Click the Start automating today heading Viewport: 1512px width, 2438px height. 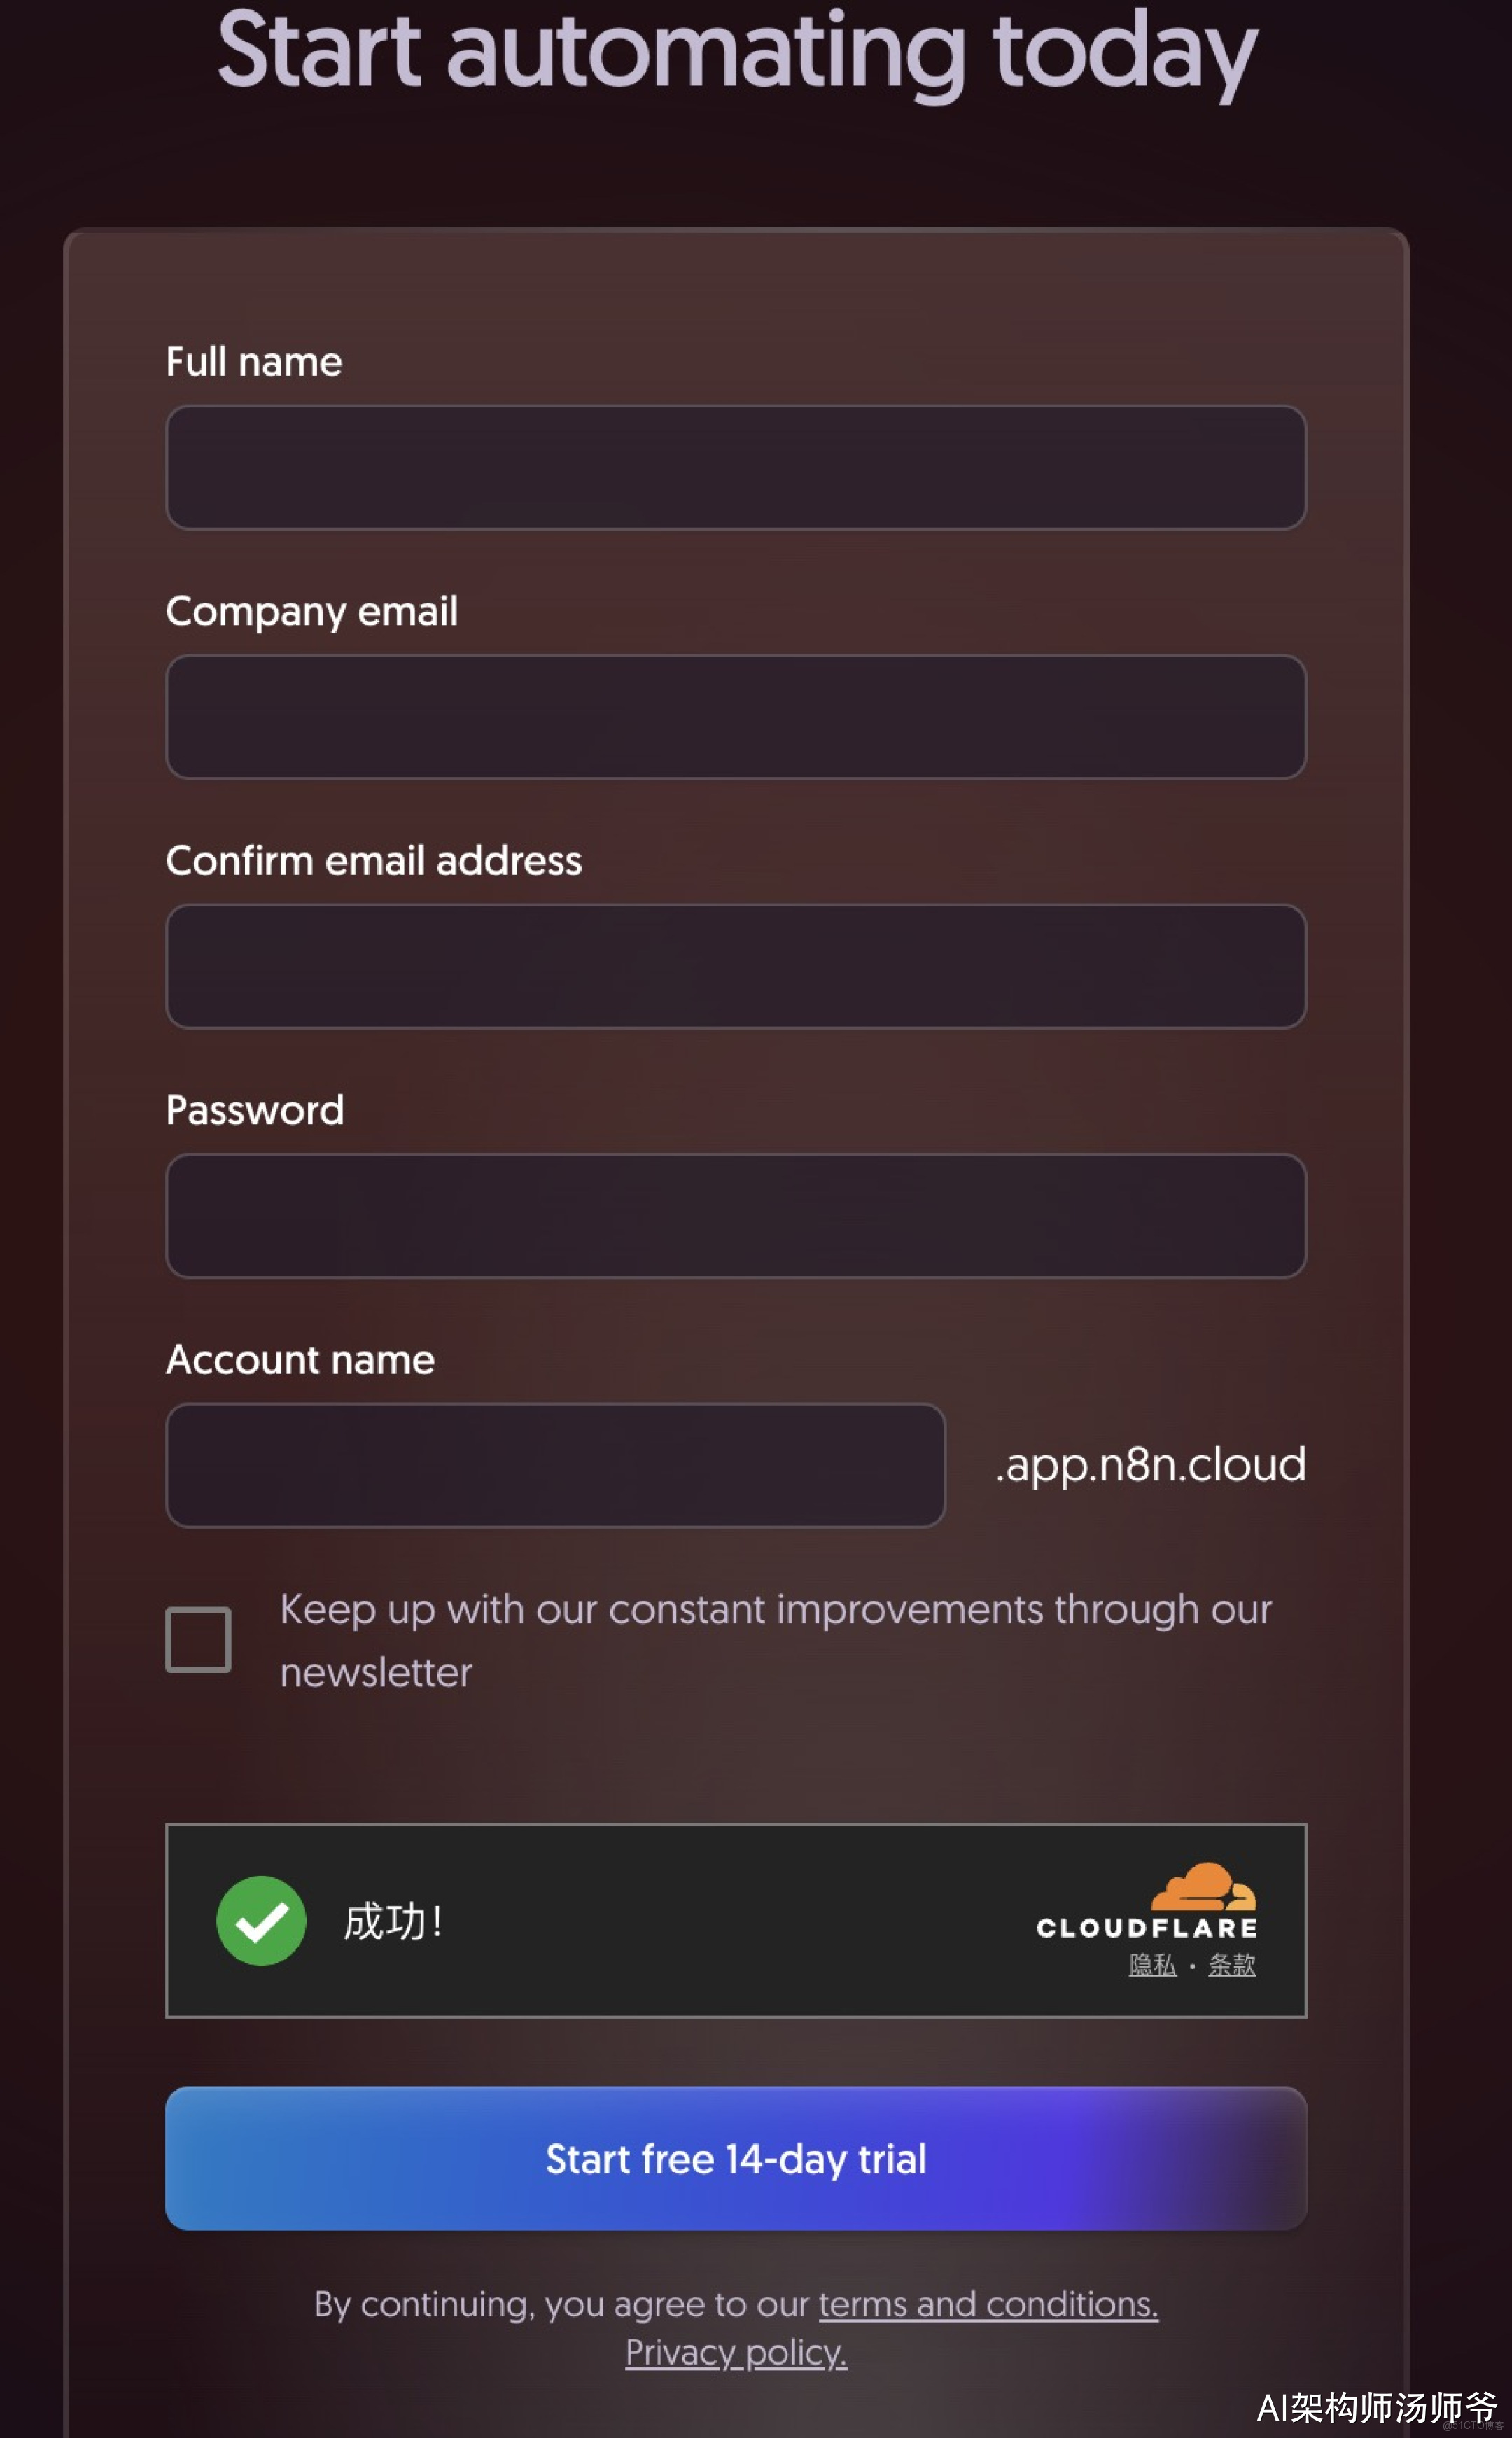[x=737, y=51]
